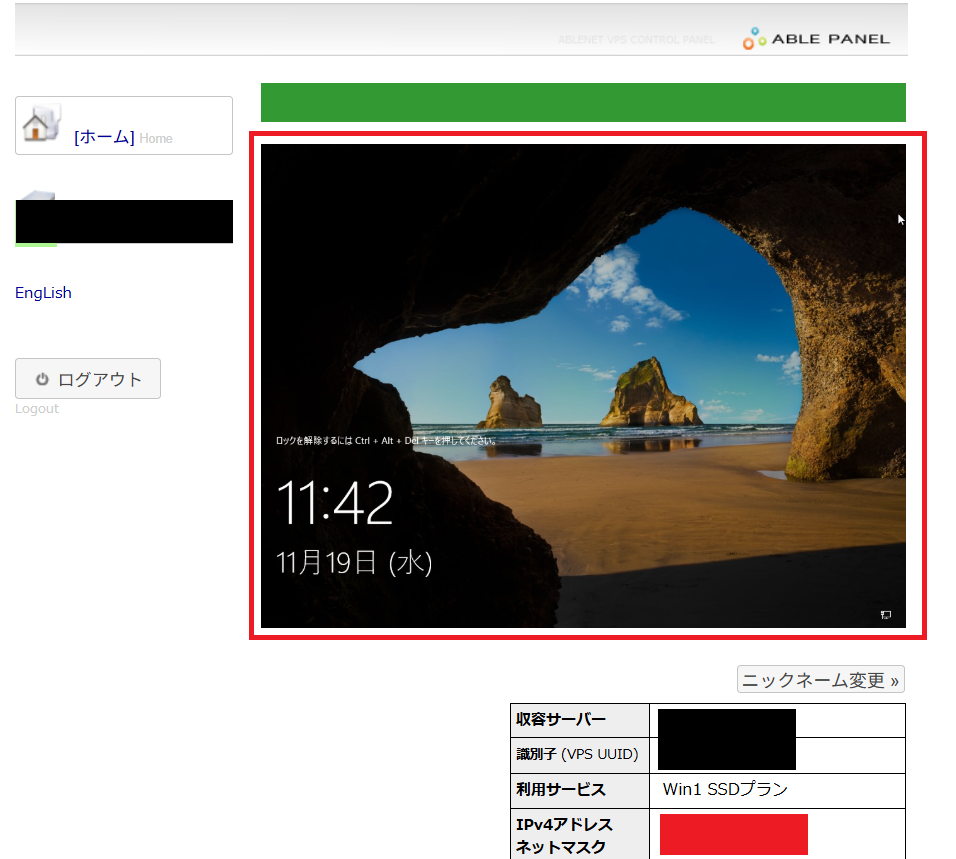Click the green status banner above the console

[x=583, y=102]
